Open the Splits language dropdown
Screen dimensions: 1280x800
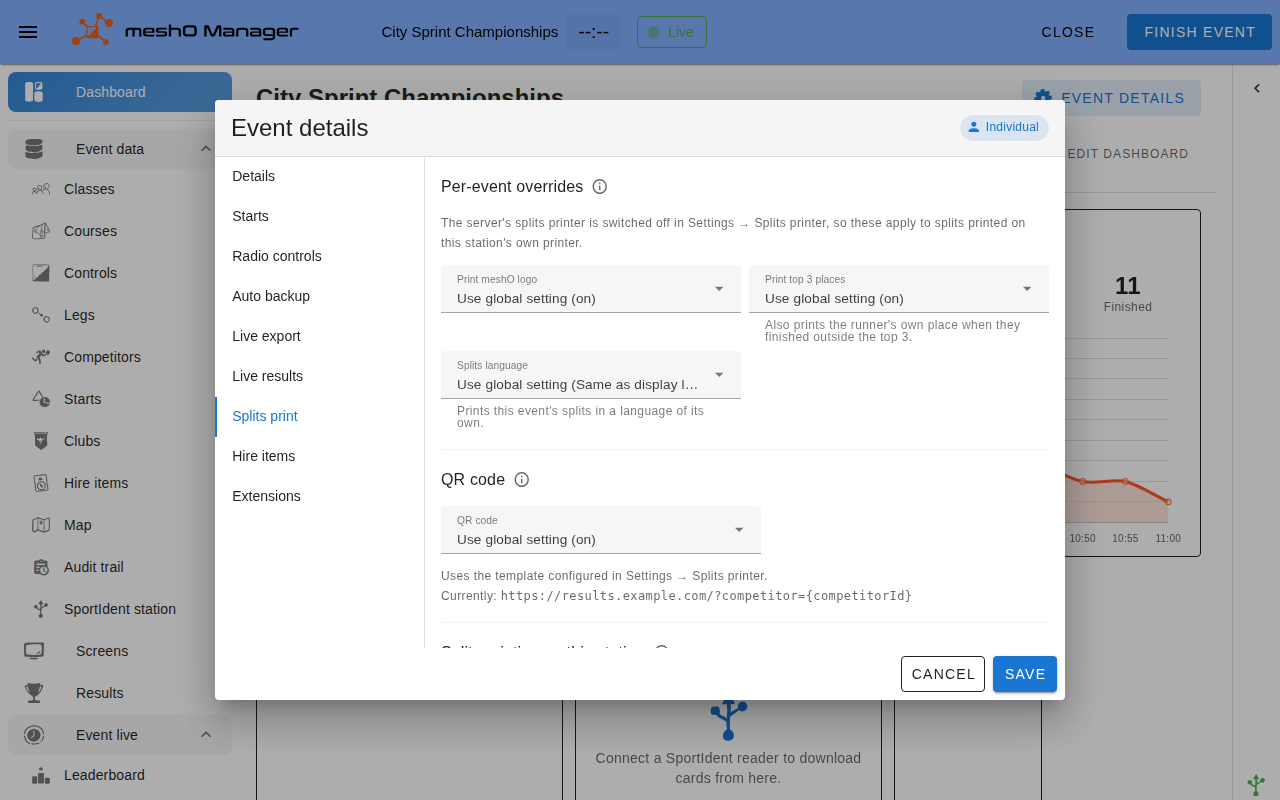pos(591,375)
